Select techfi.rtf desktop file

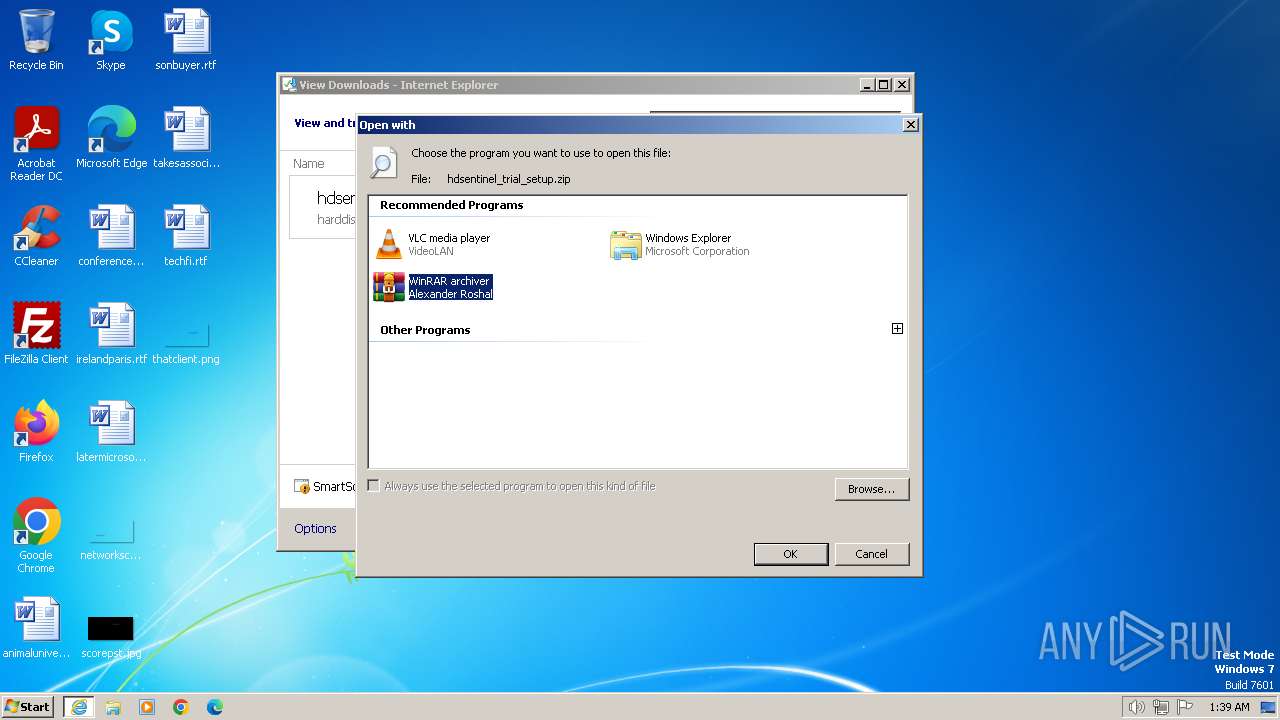pyautogui.click(x=186, y=236)
